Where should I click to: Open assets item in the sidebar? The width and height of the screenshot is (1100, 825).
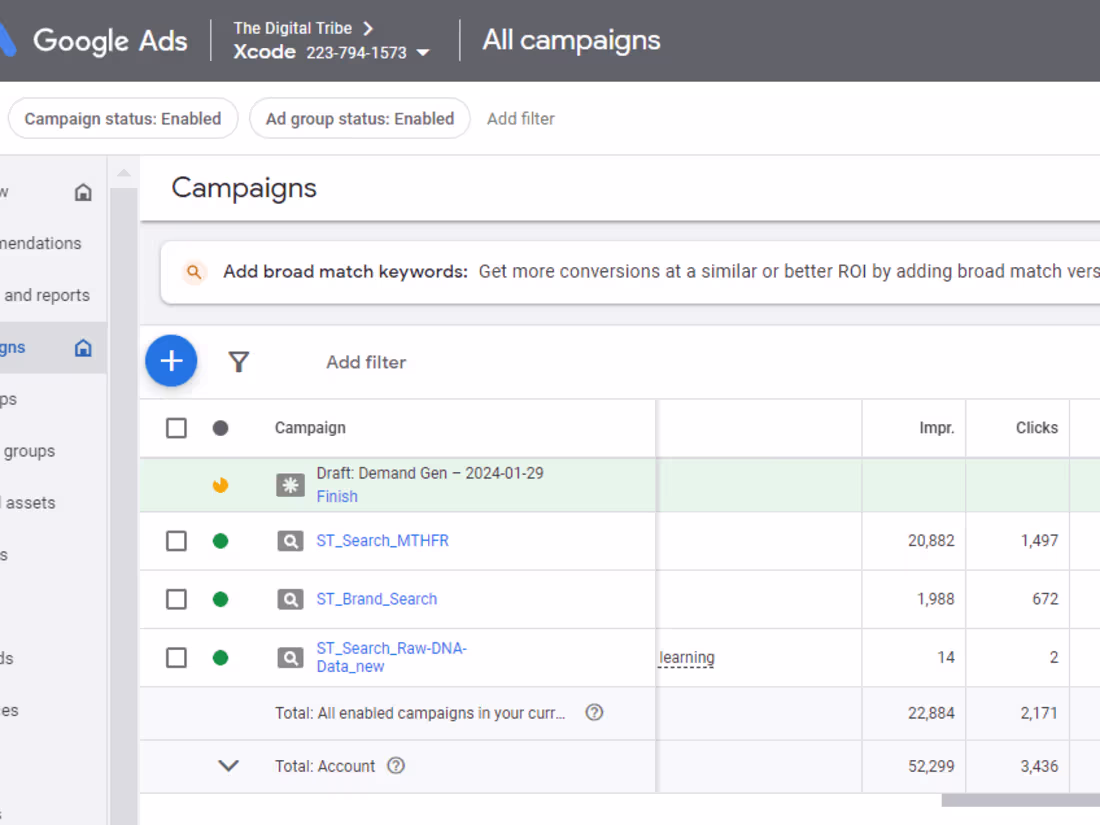point(30,503)
